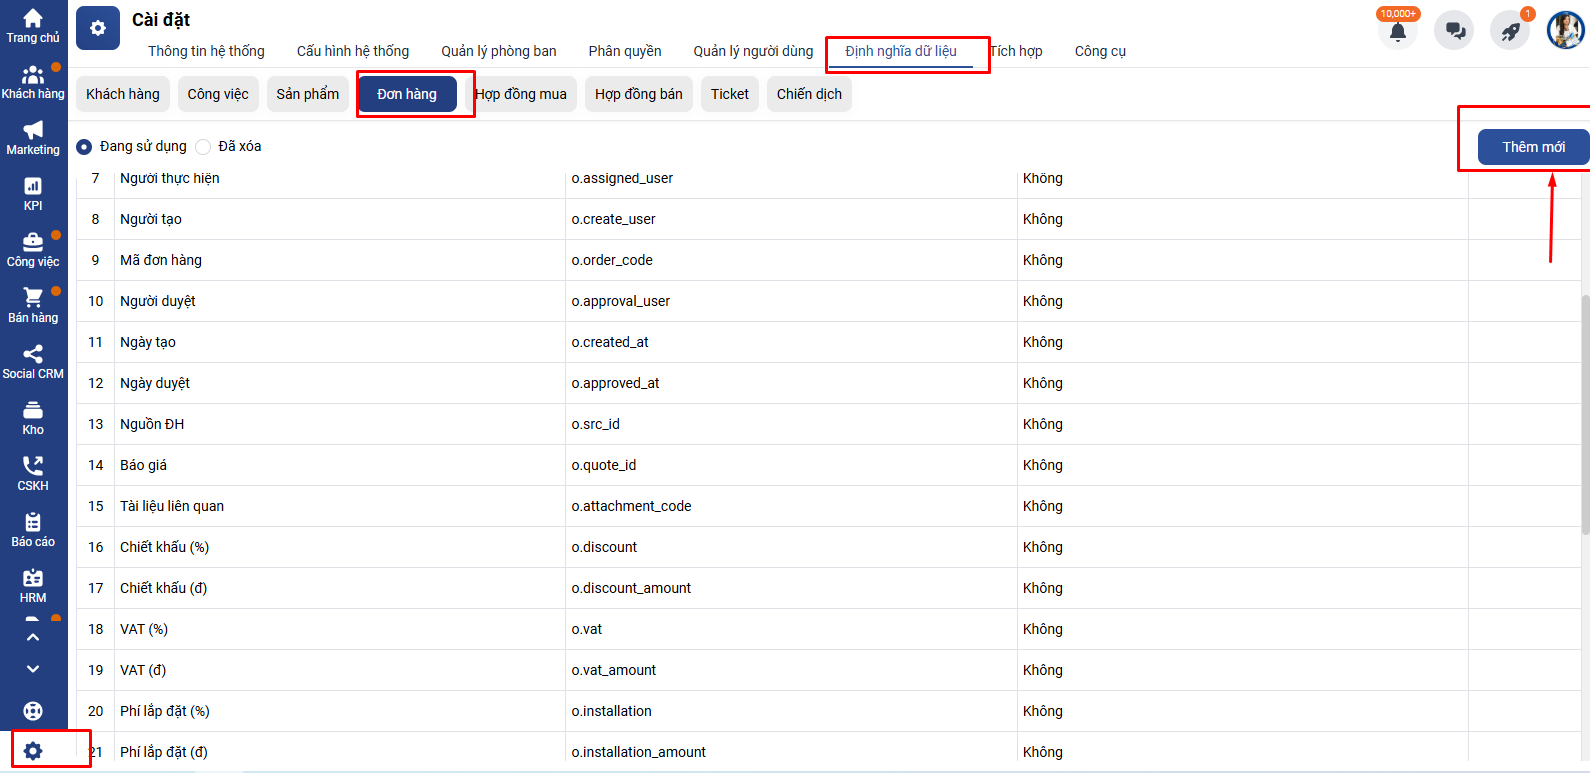This screenshot has width=1590, height=773.
Task: Select the Đã xóa radio button
Action: [x=203, y=147]
